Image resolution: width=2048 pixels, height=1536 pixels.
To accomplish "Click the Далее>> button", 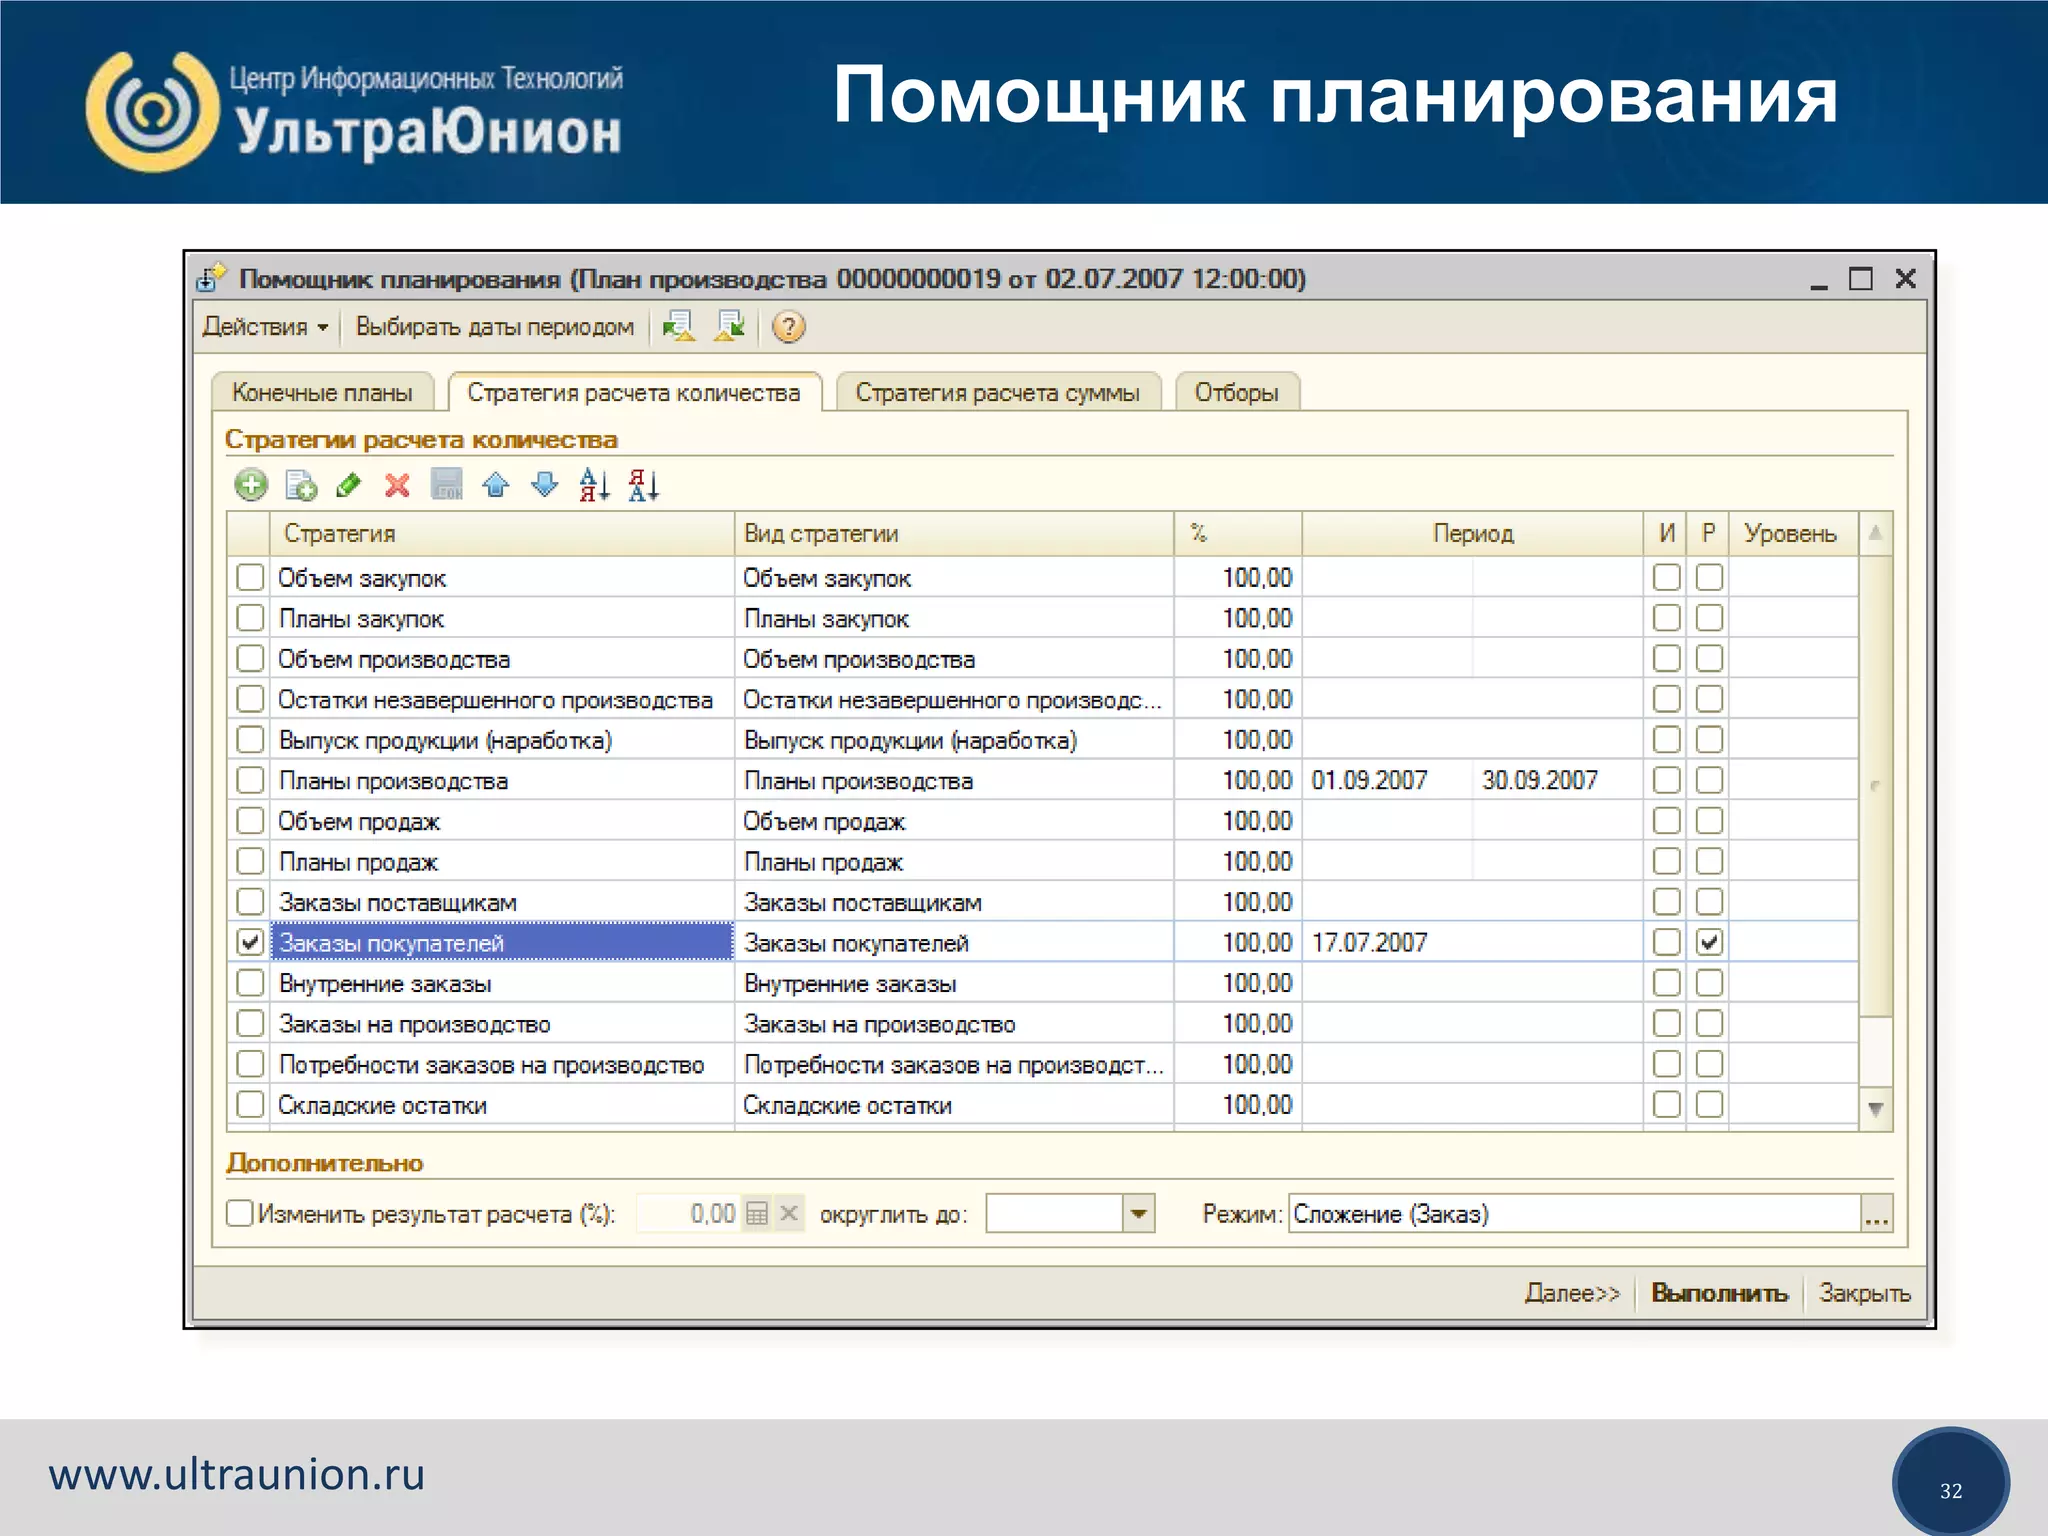I will (1572, 1293).
